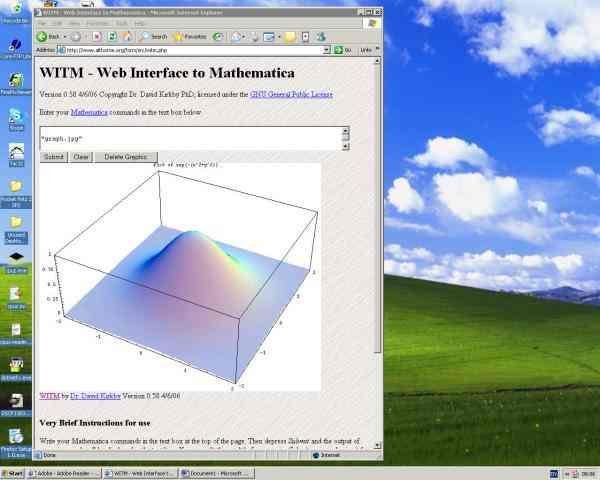Open the Edit menu
This screenshot has width=600, height=480.
(57, 24)
